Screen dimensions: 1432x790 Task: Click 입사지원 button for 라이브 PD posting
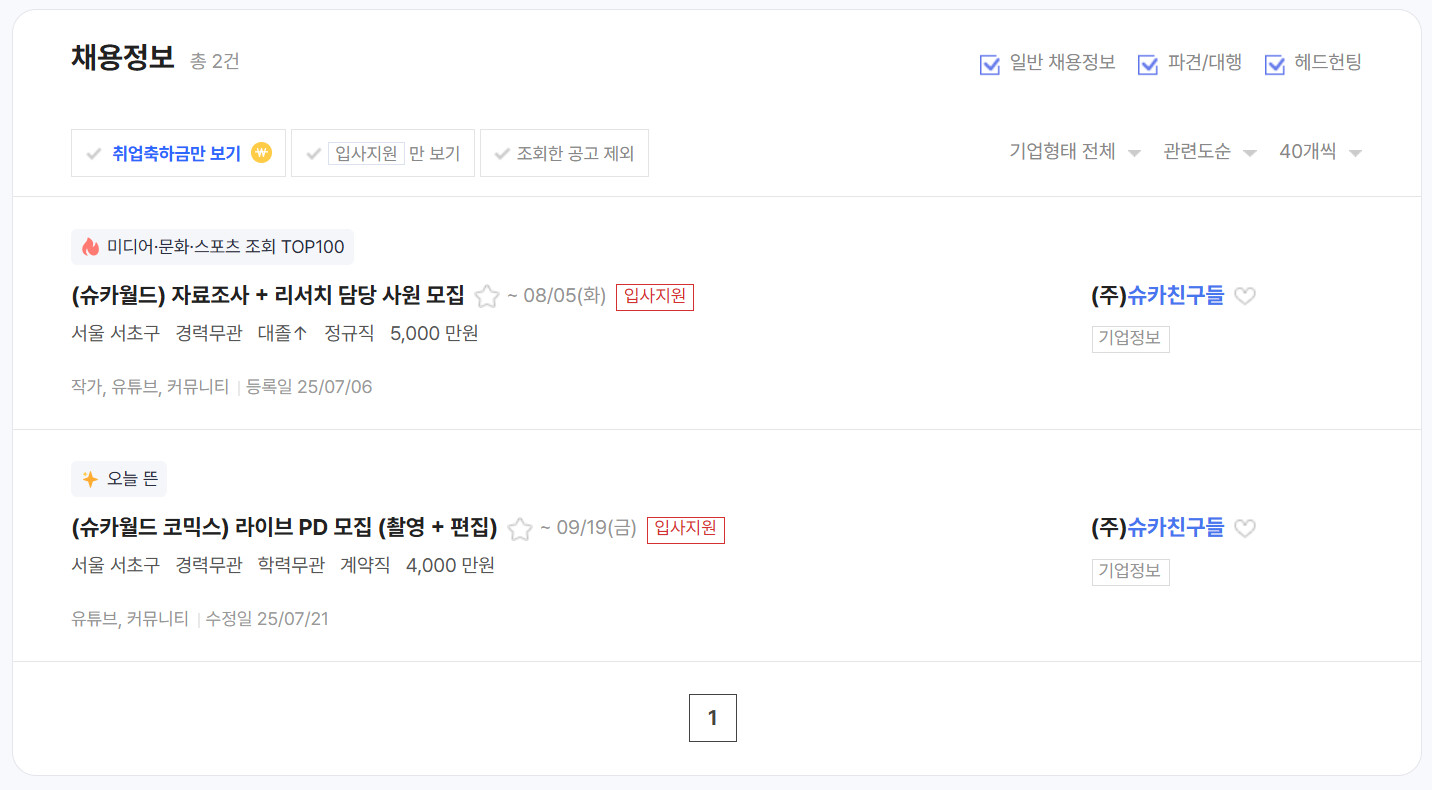686,529
